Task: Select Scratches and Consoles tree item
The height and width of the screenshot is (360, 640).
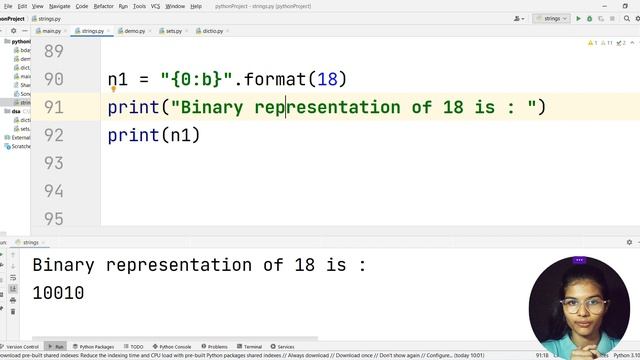Action: tap(17, 146)
